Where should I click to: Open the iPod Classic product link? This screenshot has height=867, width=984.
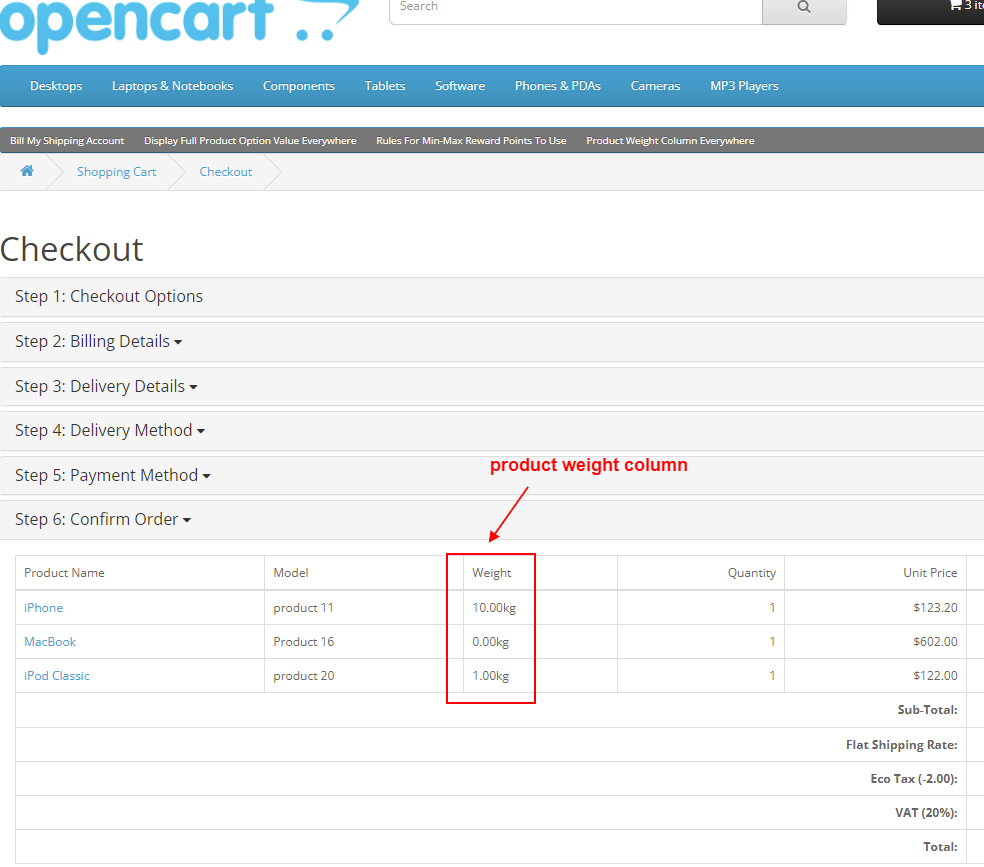(x=57, y=676)
